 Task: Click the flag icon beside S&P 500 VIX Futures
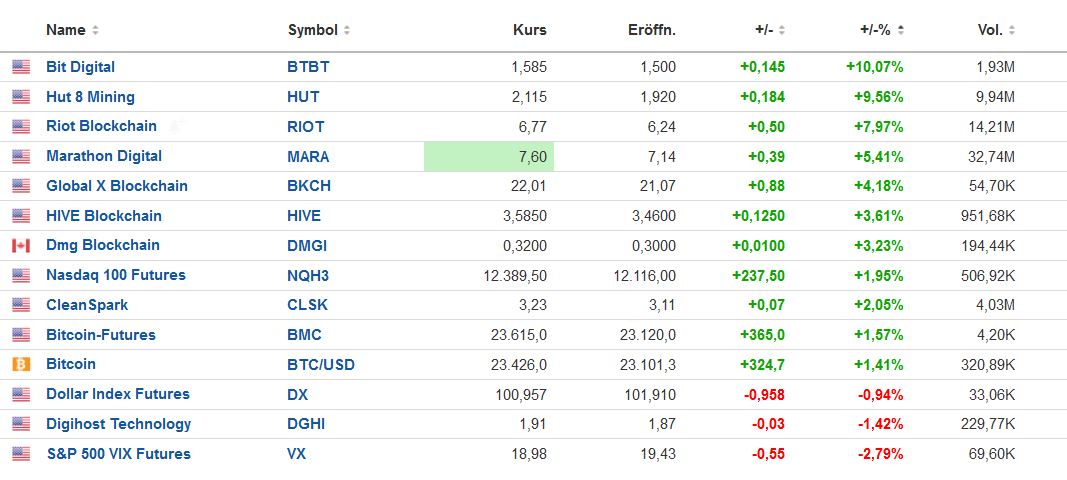(x=21, y=454)
